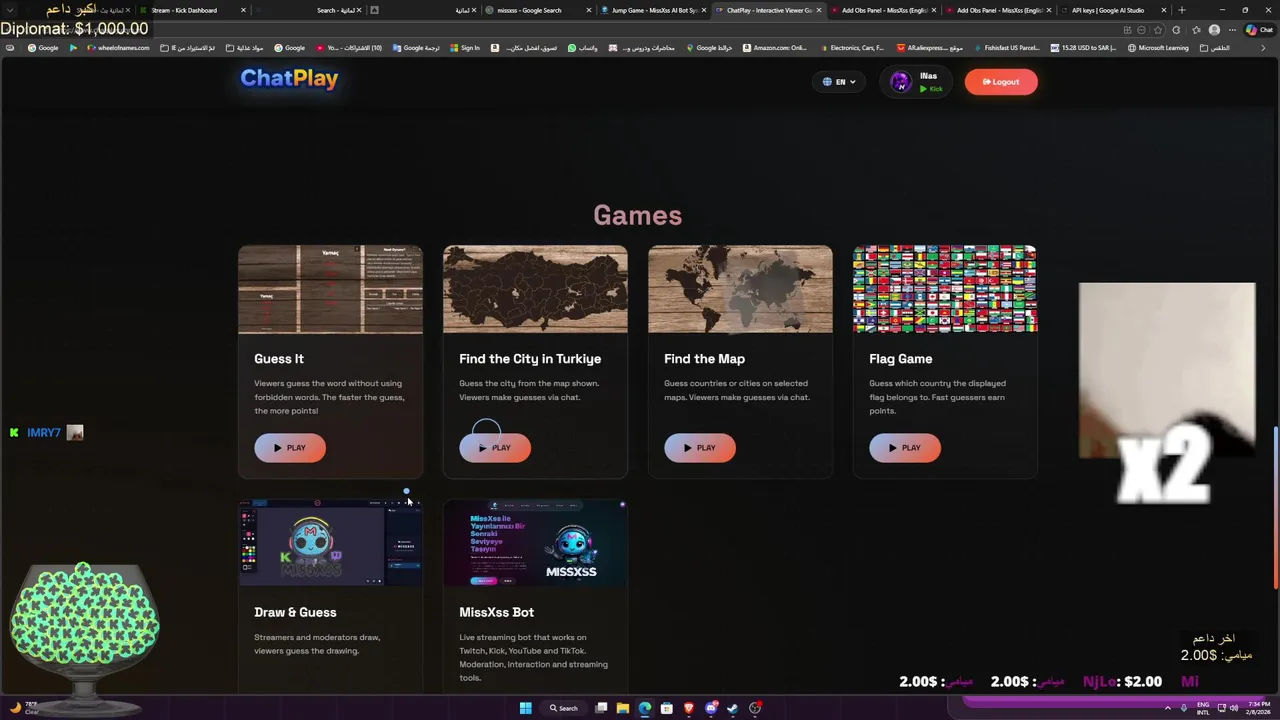Open the Microsoft Learning bookmark

pyautogui.click(x=1158, y=48)
